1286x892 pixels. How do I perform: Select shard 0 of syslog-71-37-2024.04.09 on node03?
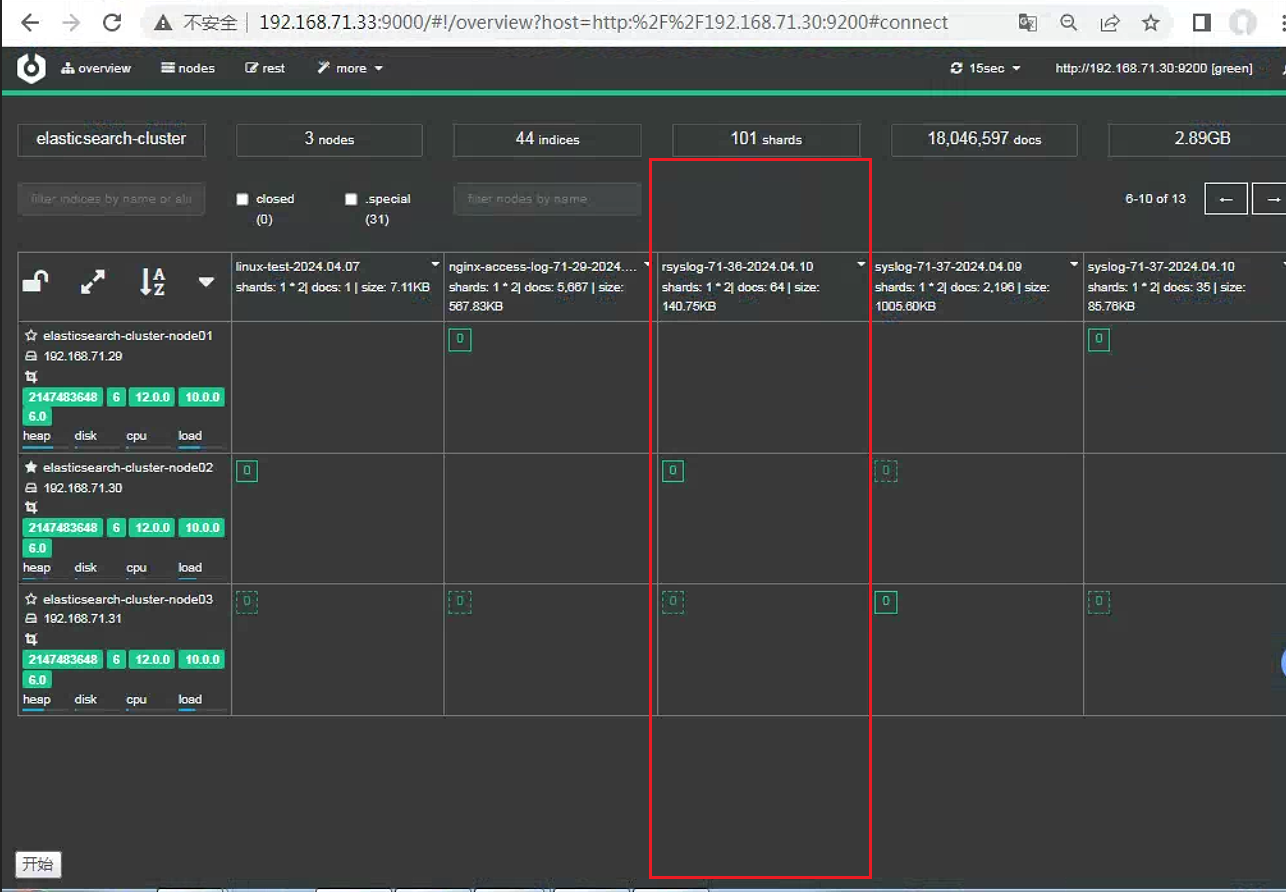point(886,602)
